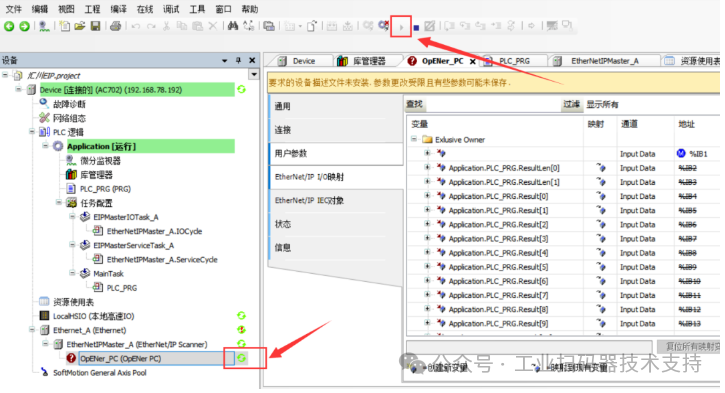Collapse the Application [运行] node
Screen dimensions: 725x393
(x=45, y=146)
